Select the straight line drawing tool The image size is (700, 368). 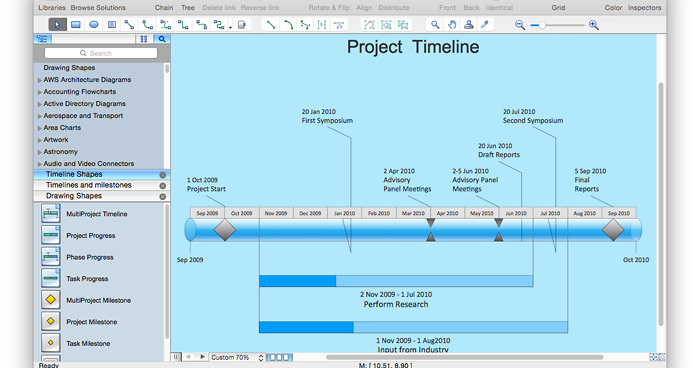point(271,25)
